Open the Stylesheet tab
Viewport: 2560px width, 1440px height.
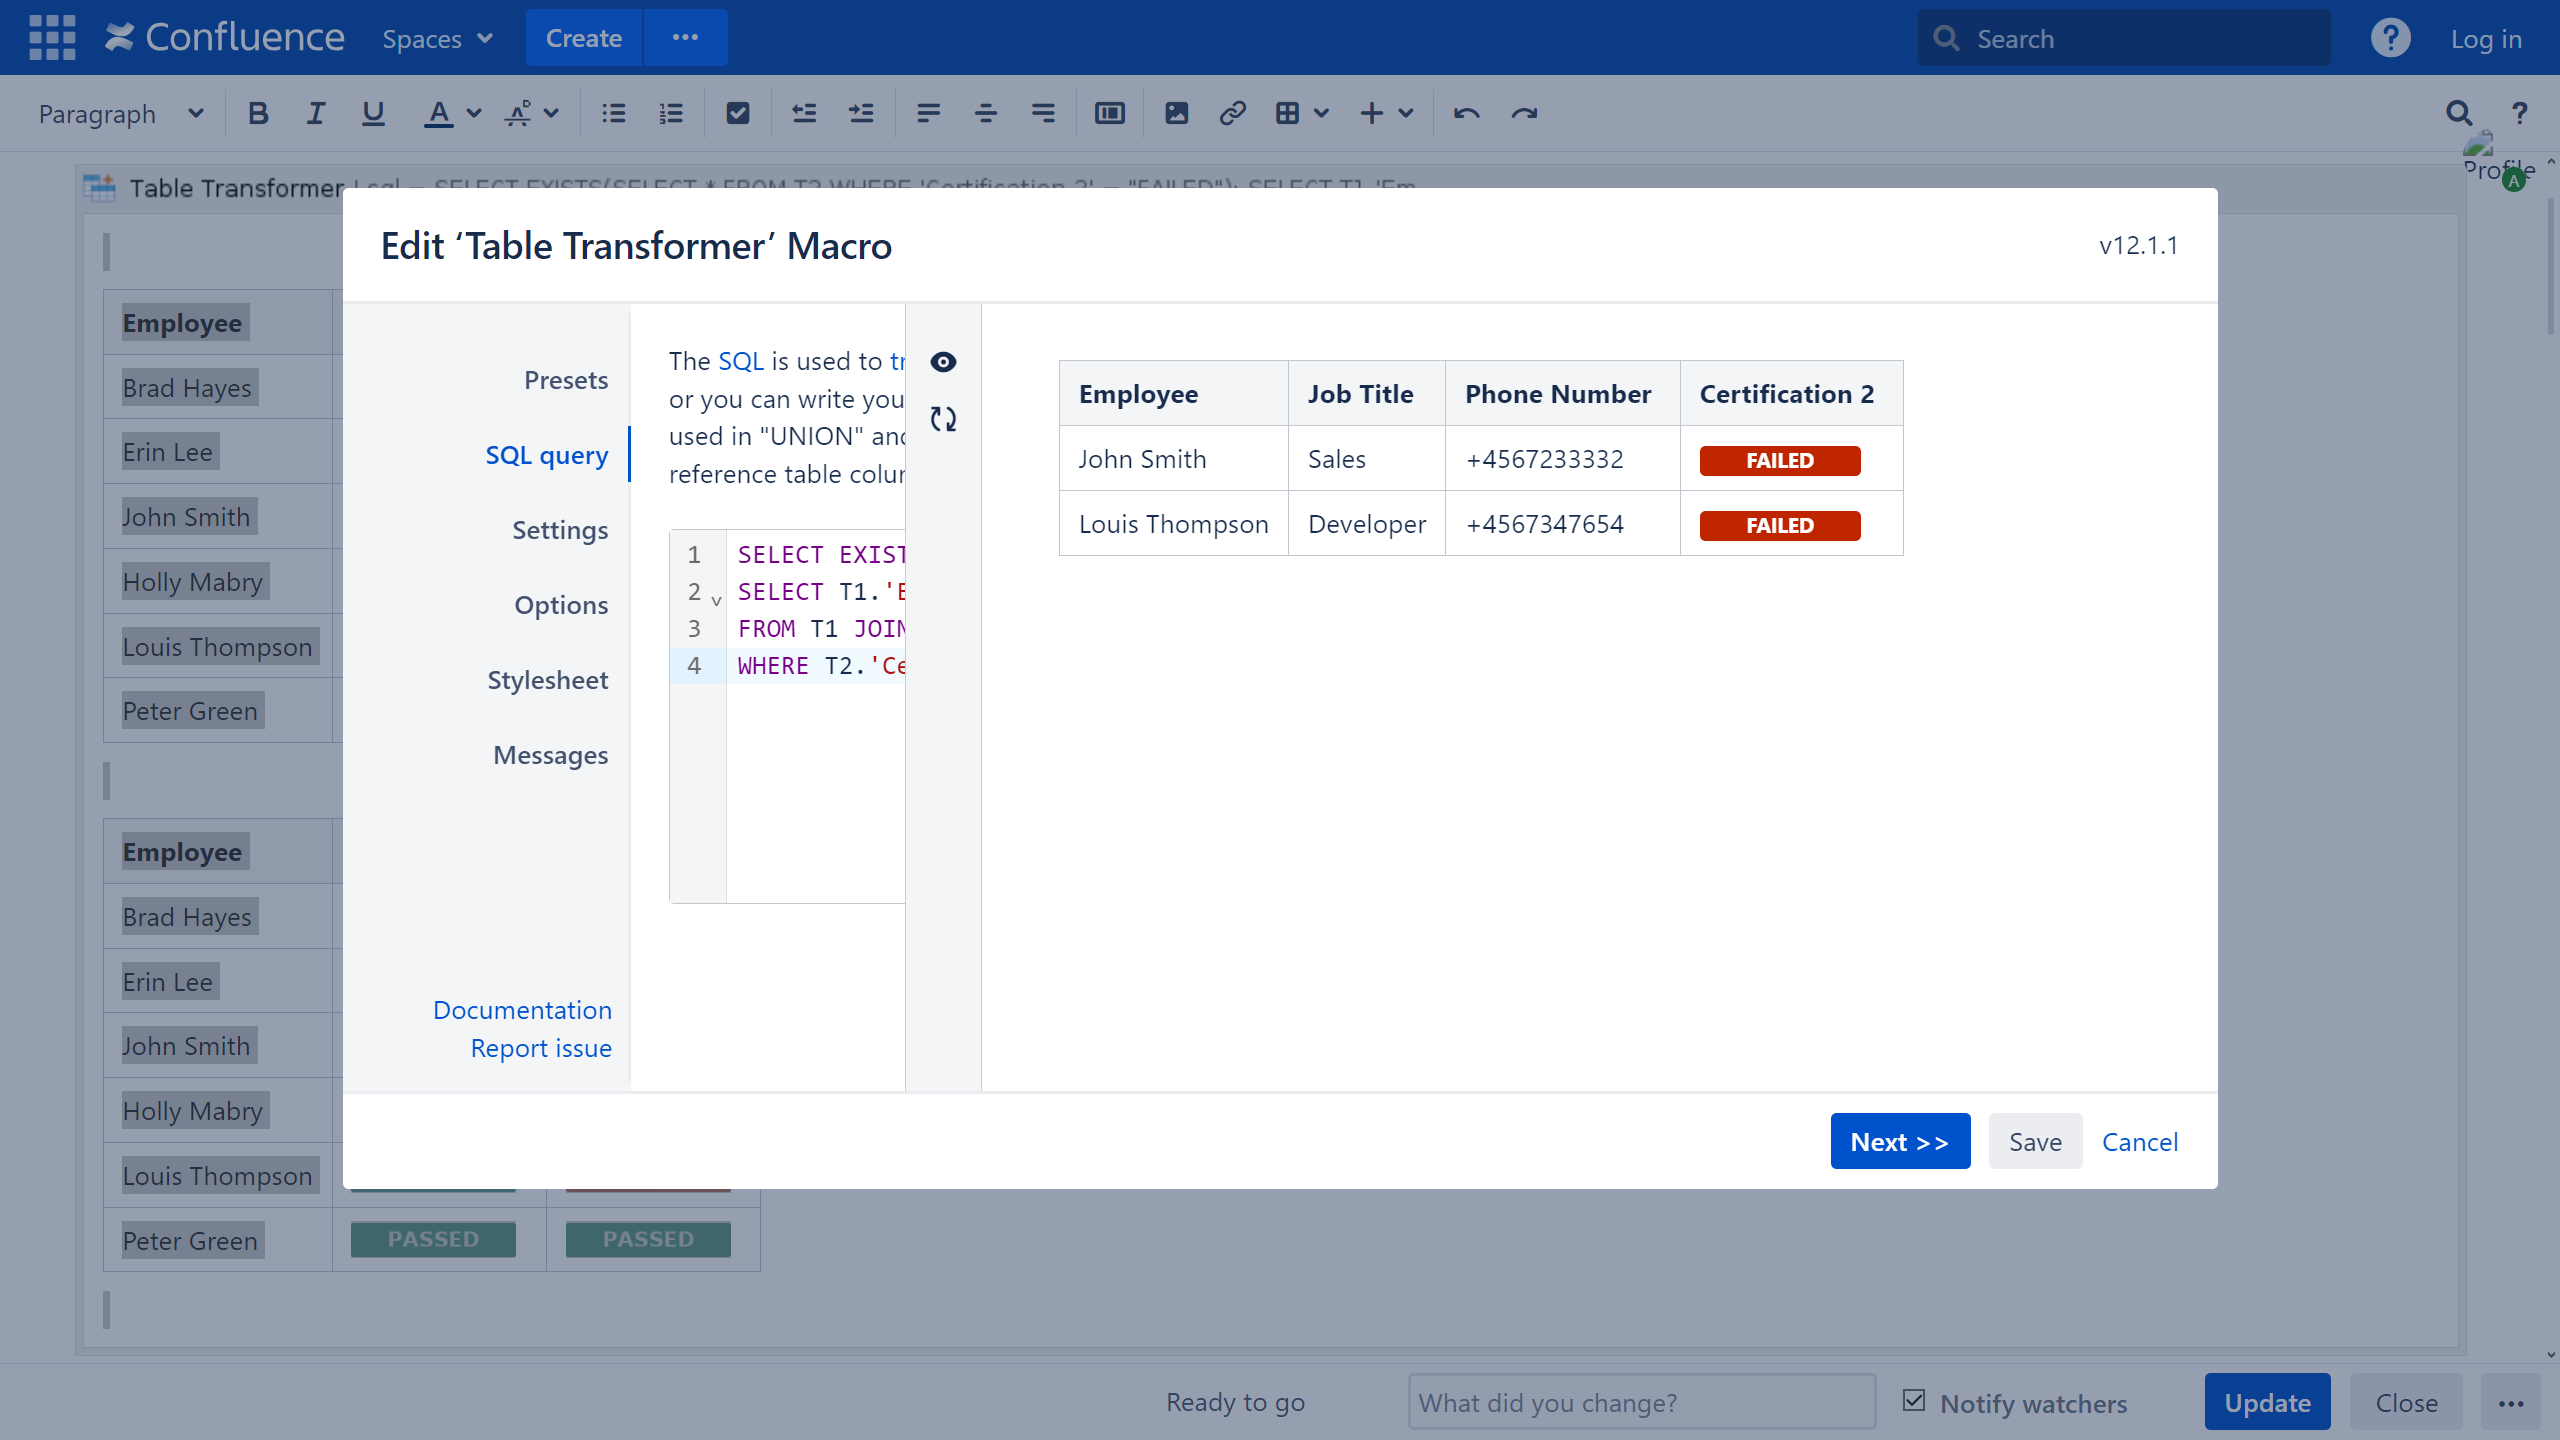547,680
